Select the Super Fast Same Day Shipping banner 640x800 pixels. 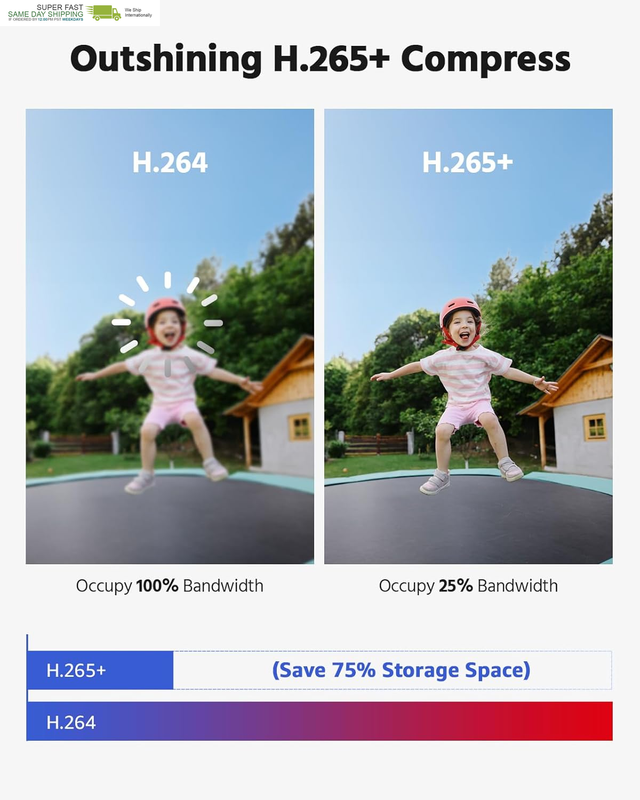pyautogui.click(x=80, y=13)
